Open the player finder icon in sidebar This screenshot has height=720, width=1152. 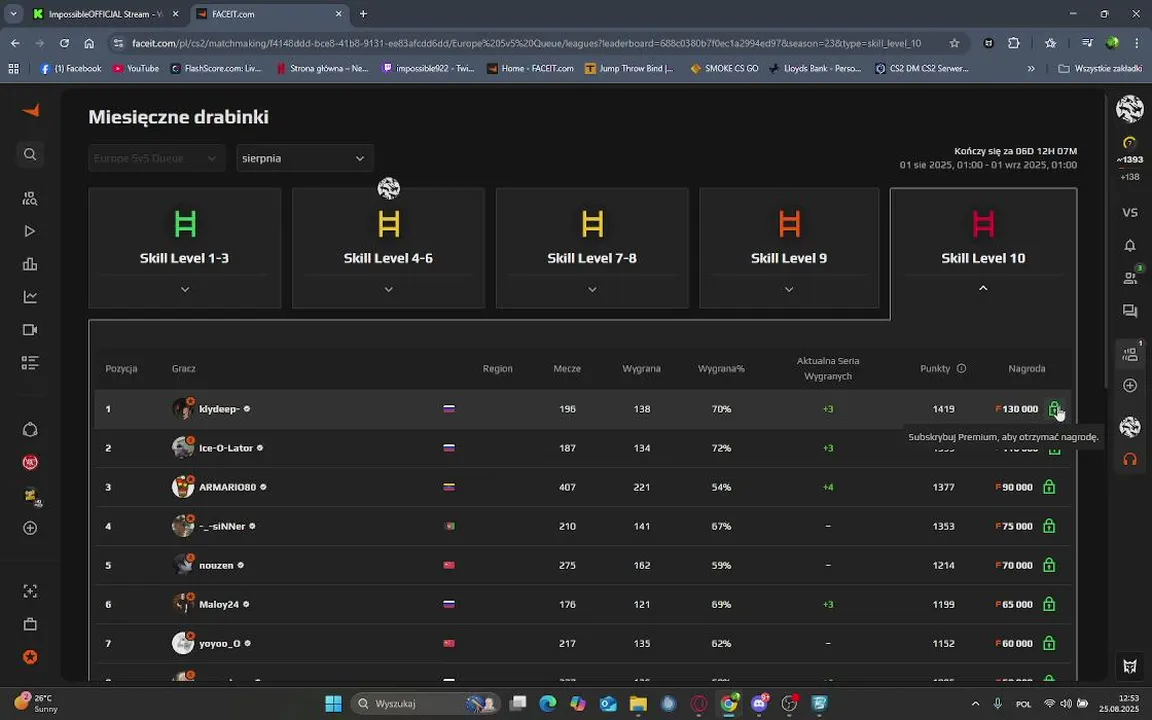pyautogui.click(x=30, y=198)
